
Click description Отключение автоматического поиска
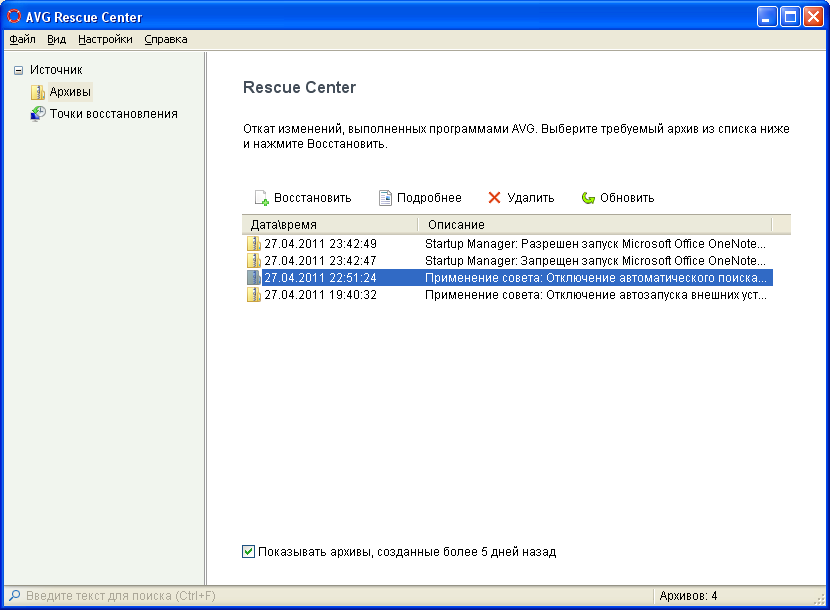596,277
